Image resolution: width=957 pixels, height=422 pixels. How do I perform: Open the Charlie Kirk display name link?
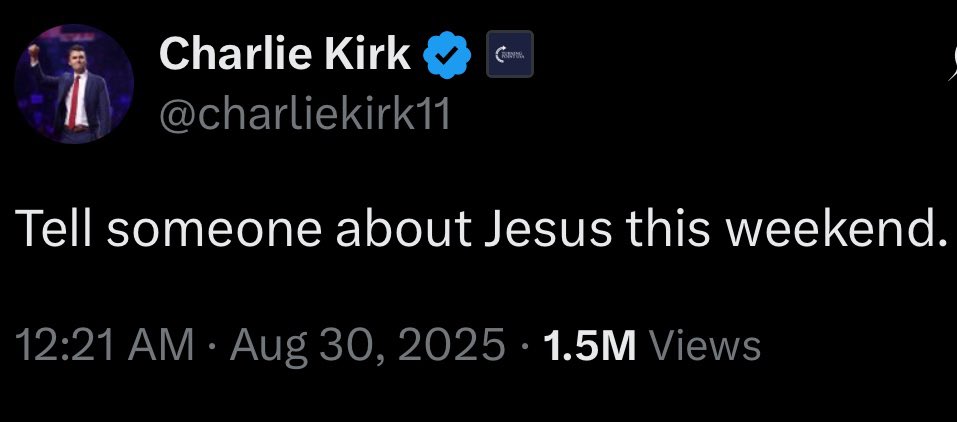(x=285, y=56)
